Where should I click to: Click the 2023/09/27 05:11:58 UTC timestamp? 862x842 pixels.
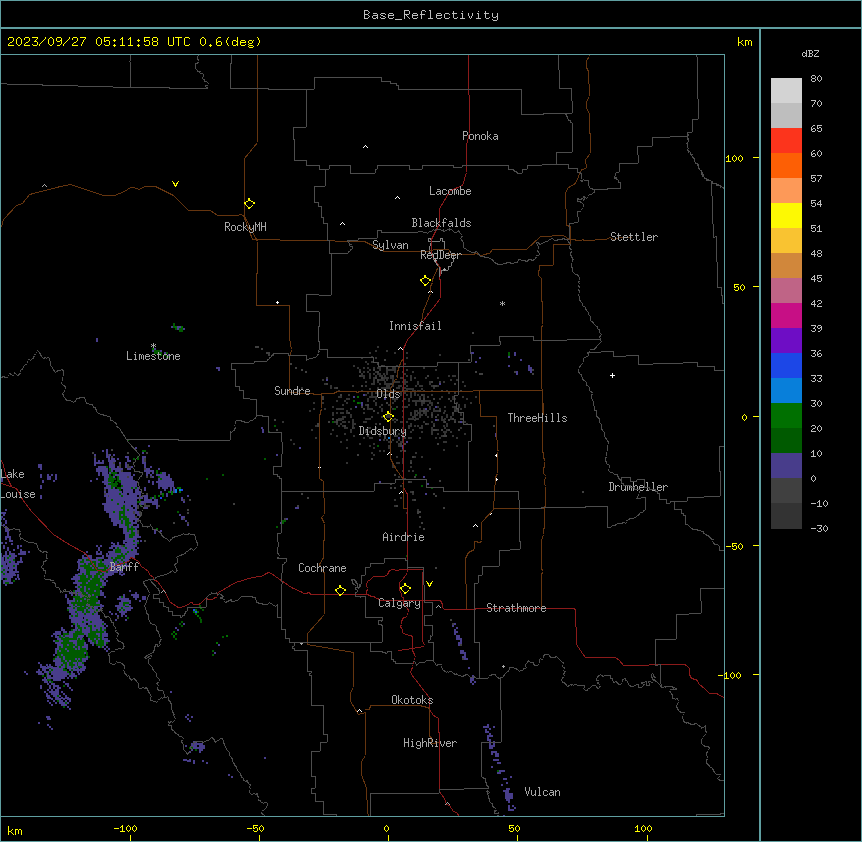[99, 42]
